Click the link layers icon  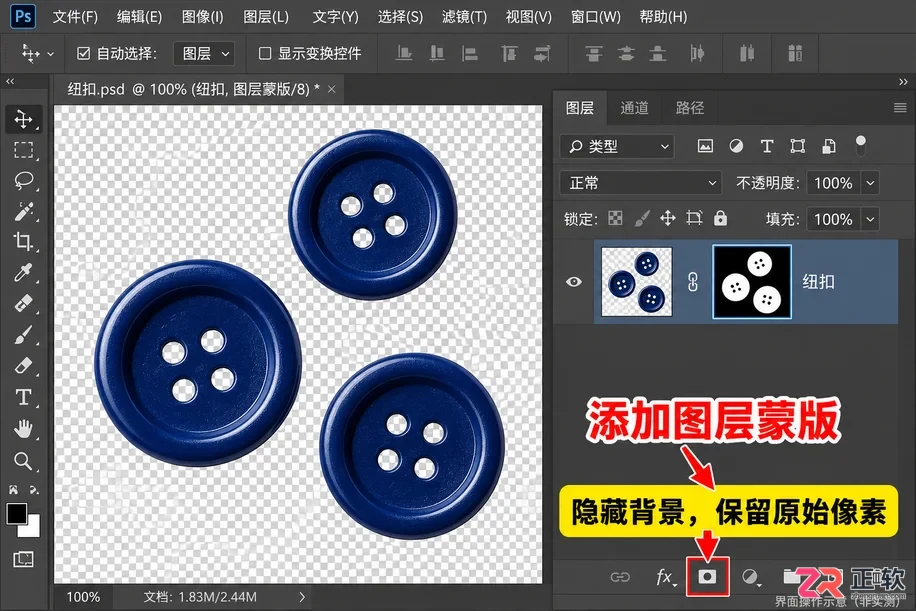click(x=620, y=577)
